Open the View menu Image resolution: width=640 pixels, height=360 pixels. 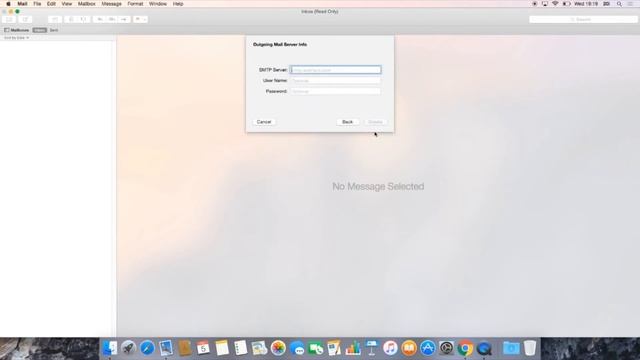(x=67, y=4)
